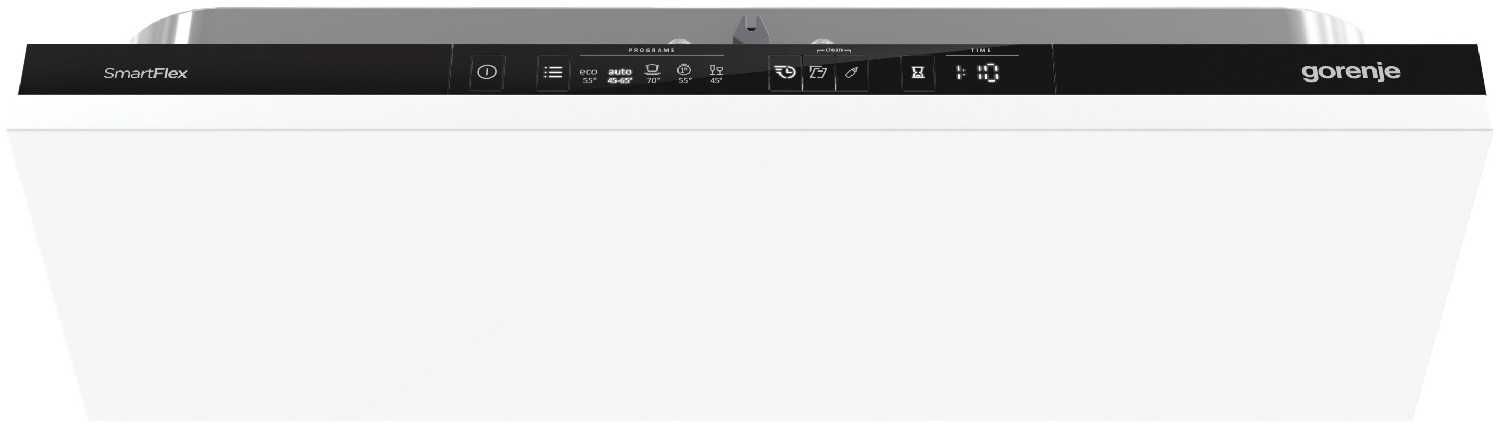Screen dimensions: 1500x427
Task: Click the options group label above toggles
Action: point(835,50)
